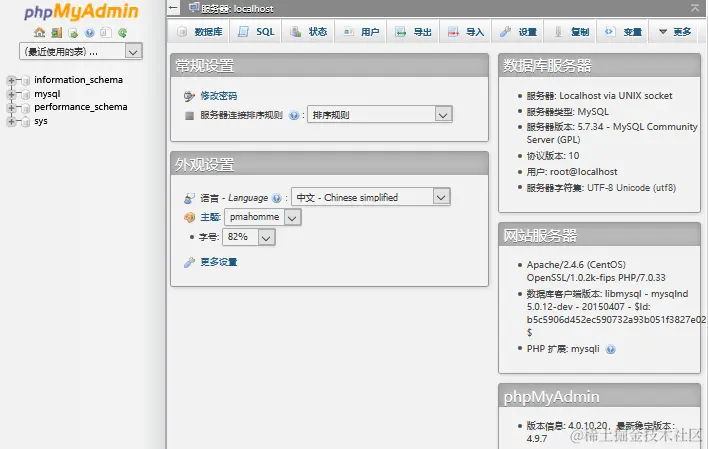This screenshot has height=449, width=708.
Task: Click the 用户: root@localhost text
Action: pos(572,172)
